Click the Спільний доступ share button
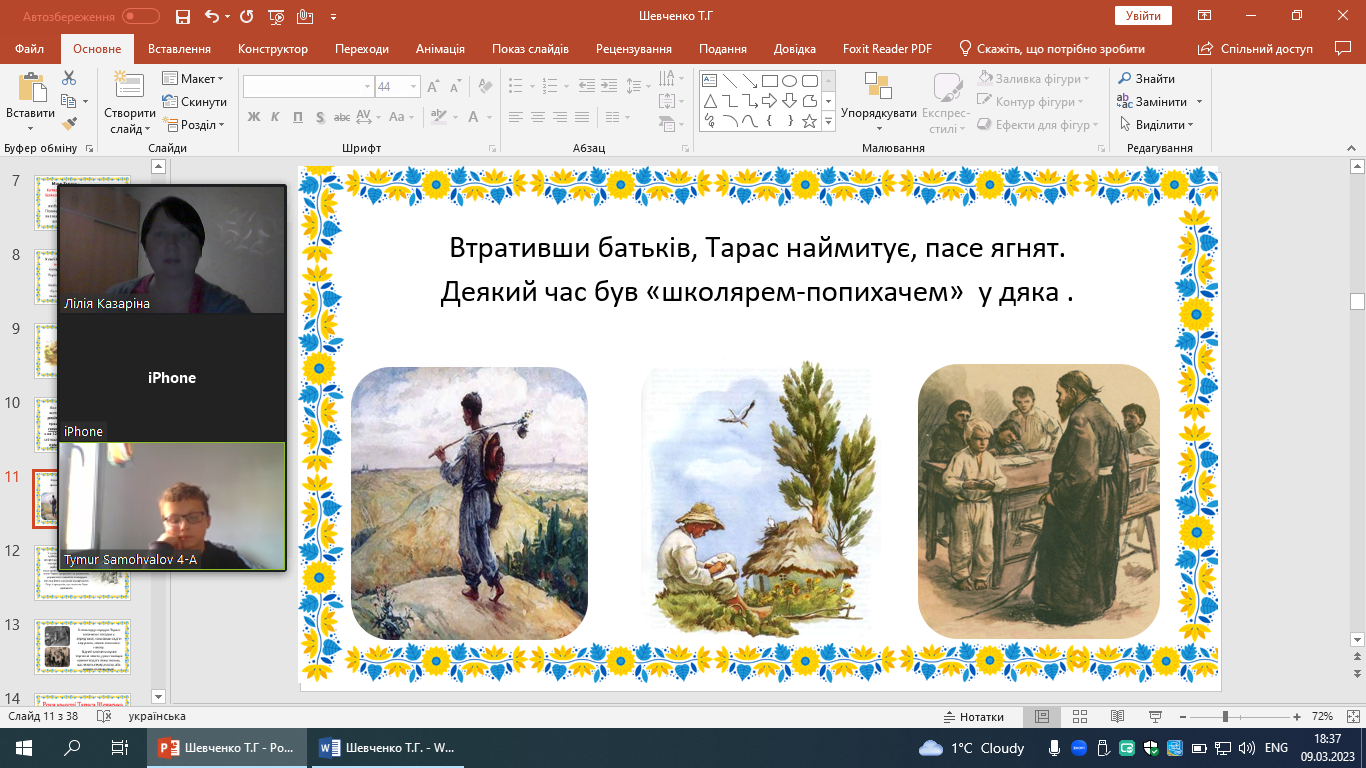Image resolution: width=1366 pixels, height=768 pixels. 1255,49
